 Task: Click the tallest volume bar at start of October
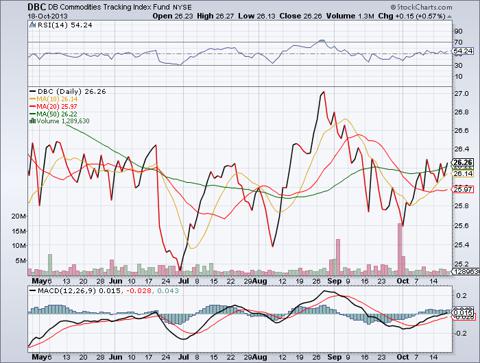(x=400, y=249)
